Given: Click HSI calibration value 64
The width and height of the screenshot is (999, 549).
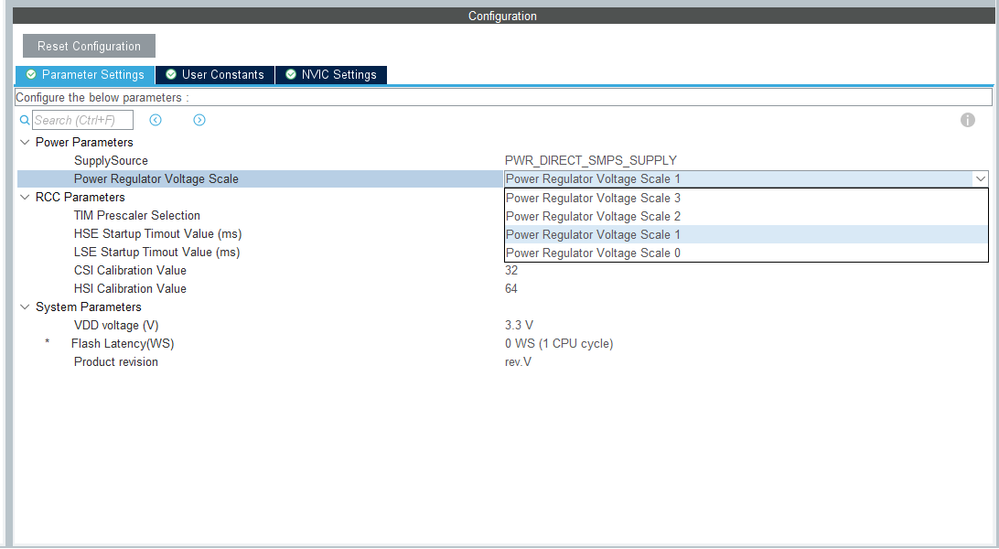Looking at the screenshot, I should pos(511,289).
